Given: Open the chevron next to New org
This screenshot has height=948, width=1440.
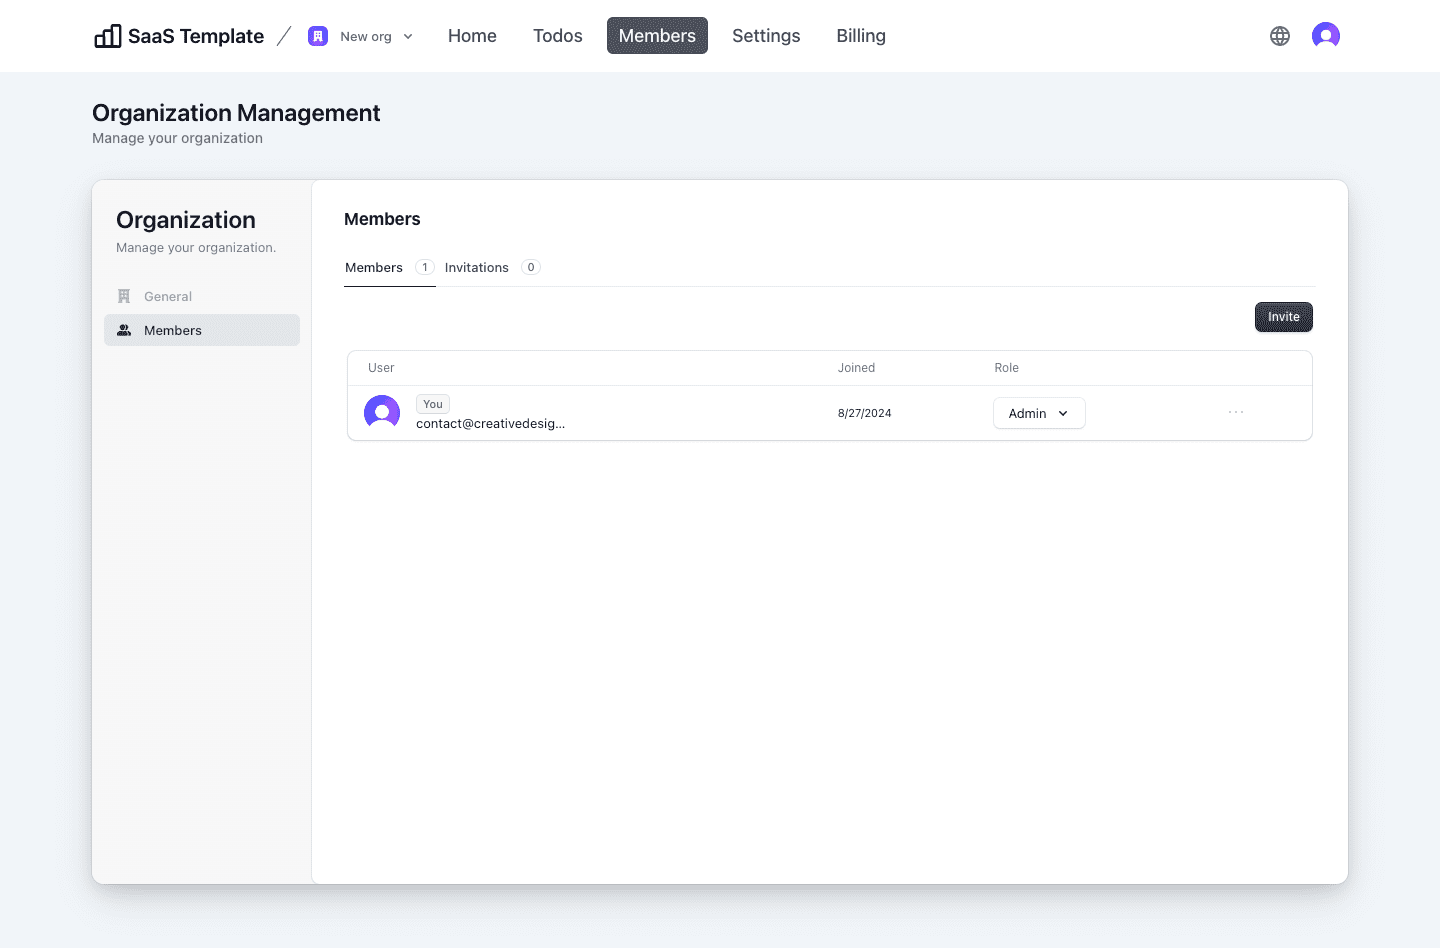Looking at the screenshot, I should pyautogui.click(x=409, y=36).
